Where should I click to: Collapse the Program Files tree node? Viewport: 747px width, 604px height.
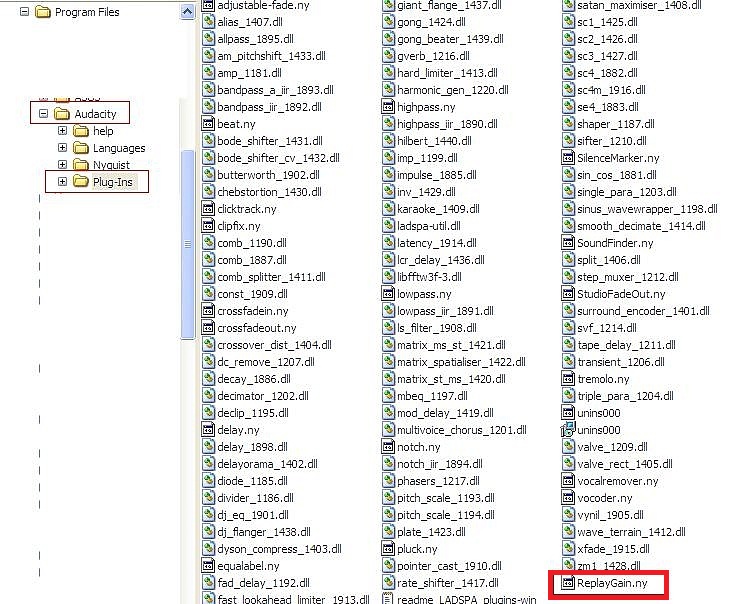(x=24, y=12)
